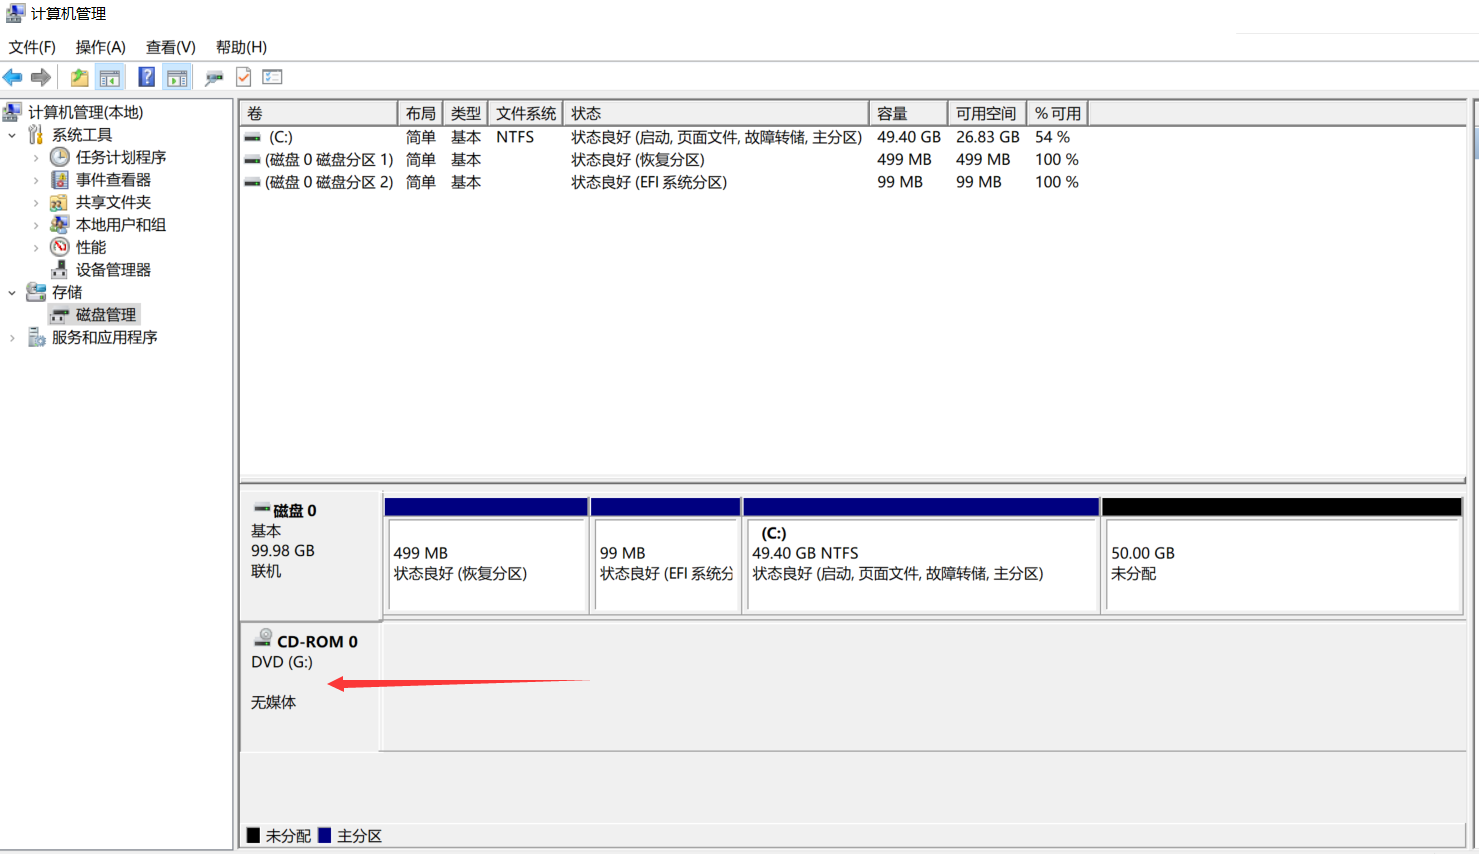The image size is (1479, 854).
Task: Select 磁盘管理 in the tree
Action: tap(106, 315)
